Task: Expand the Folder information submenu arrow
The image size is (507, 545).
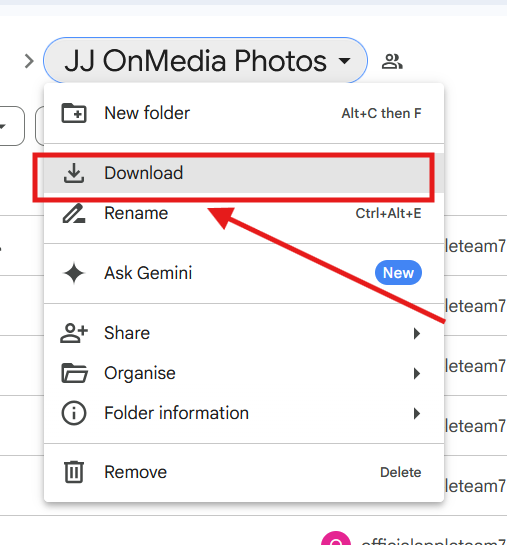Action: pyautogui.click(x=417, y=414)
